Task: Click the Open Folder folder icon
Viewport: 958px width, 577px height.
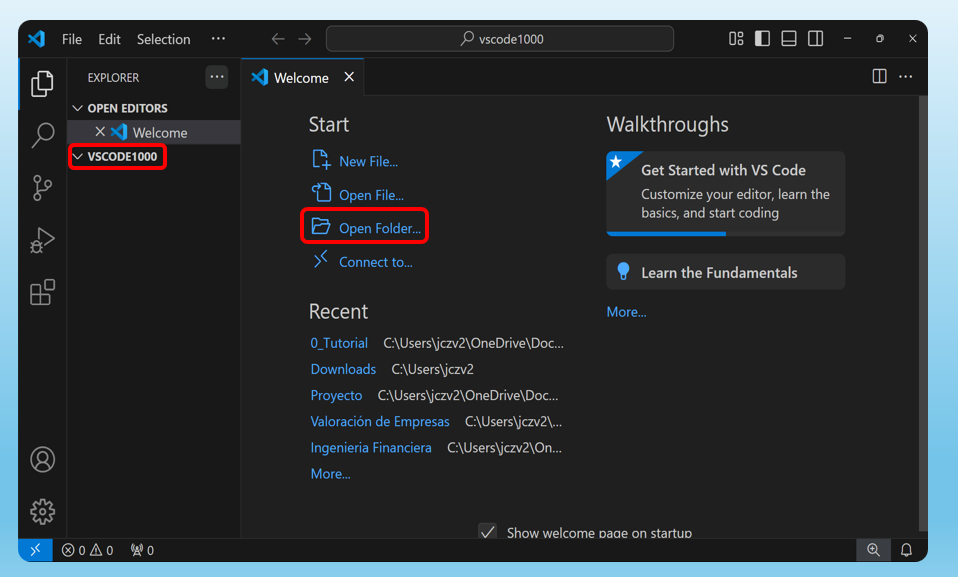Action: point(321,227)
